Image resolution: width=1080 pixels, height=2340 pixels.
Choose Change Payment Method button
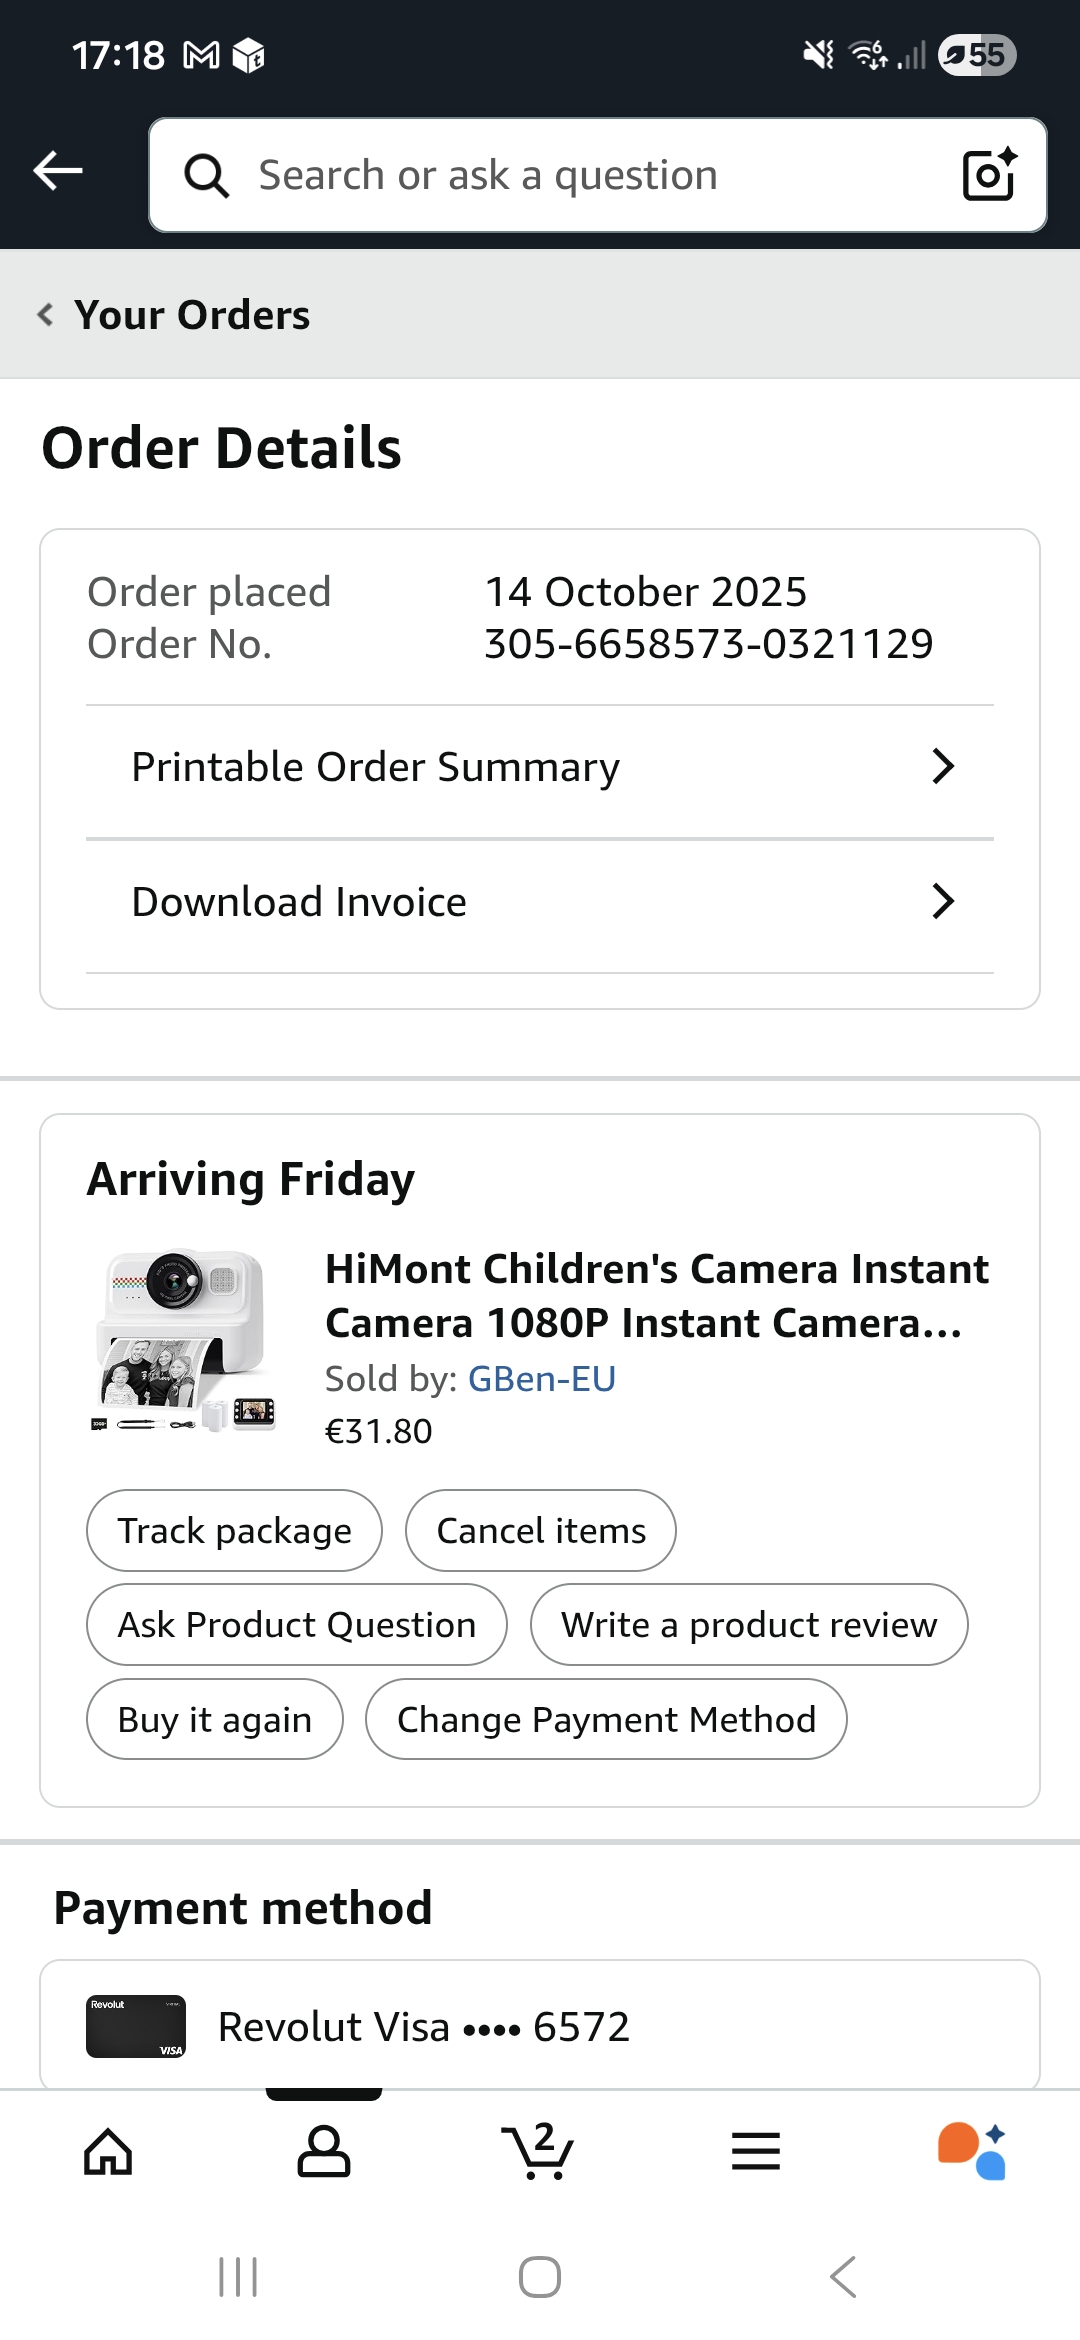pos(606,1720)
